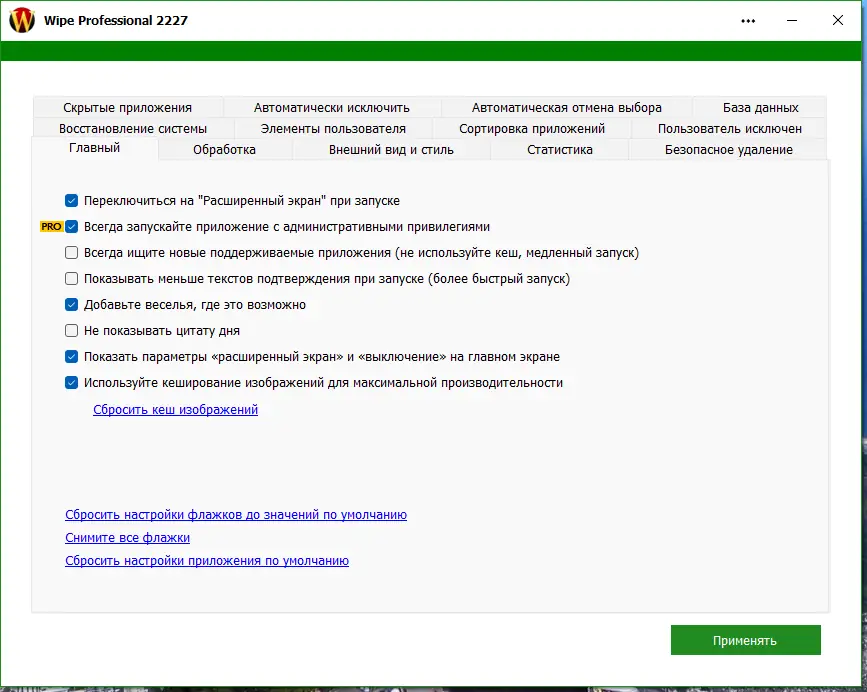
Task: Disable image caching for maximum performance
Action: point(72,382)
